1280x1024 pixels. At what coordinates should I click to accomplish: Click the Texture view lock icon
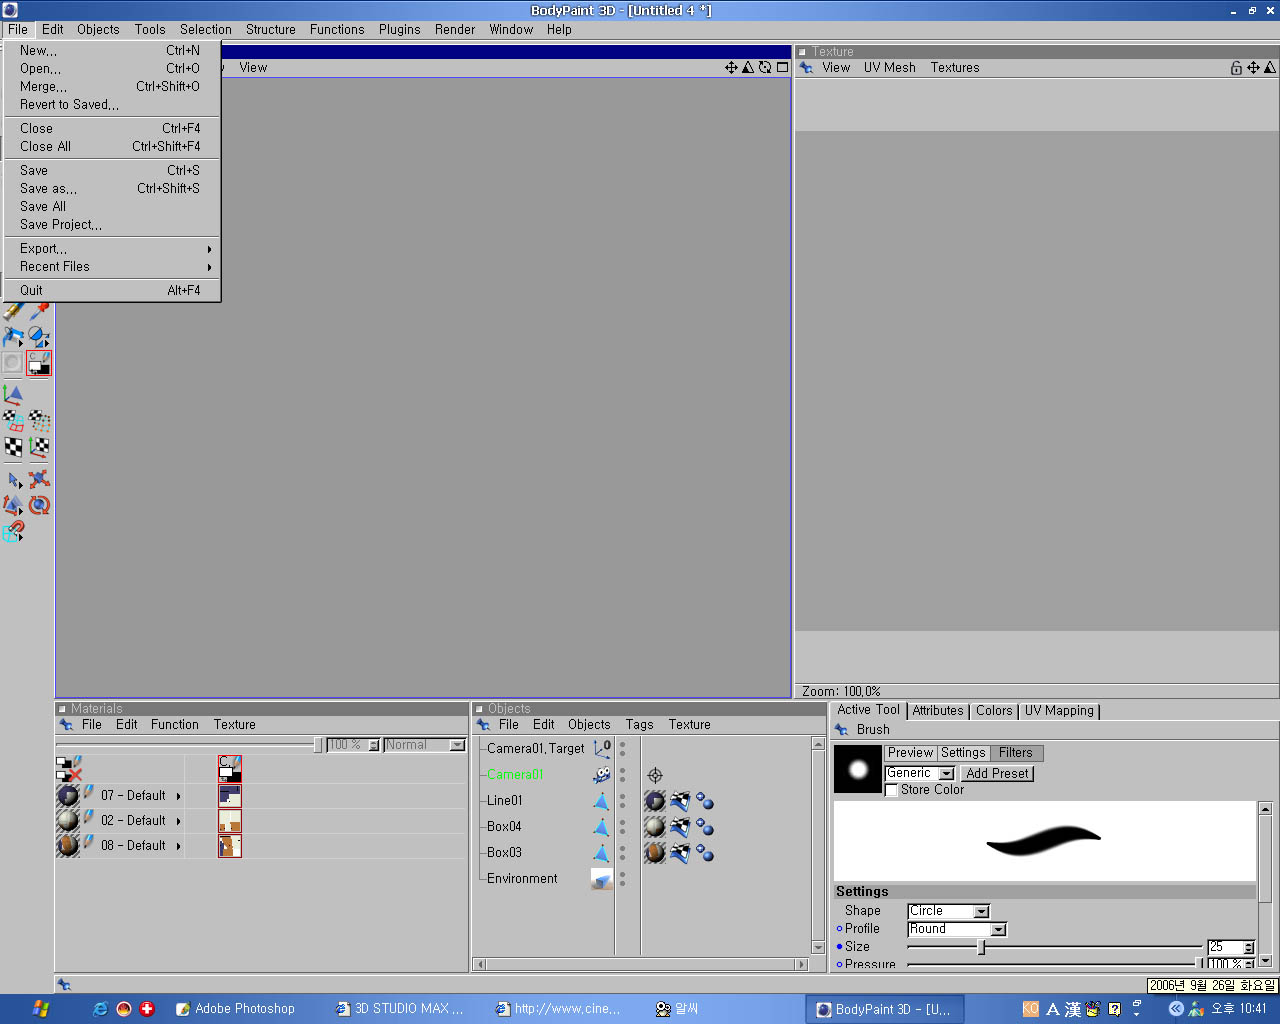coord(1236,68)
